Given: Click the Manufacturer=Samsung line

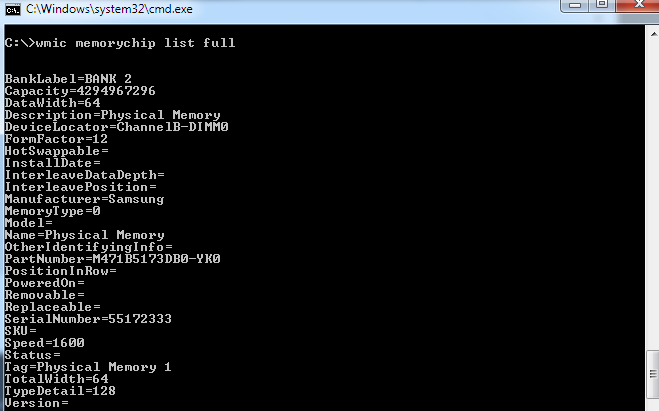Looking at the screenshot, I should tap(84, 199).
